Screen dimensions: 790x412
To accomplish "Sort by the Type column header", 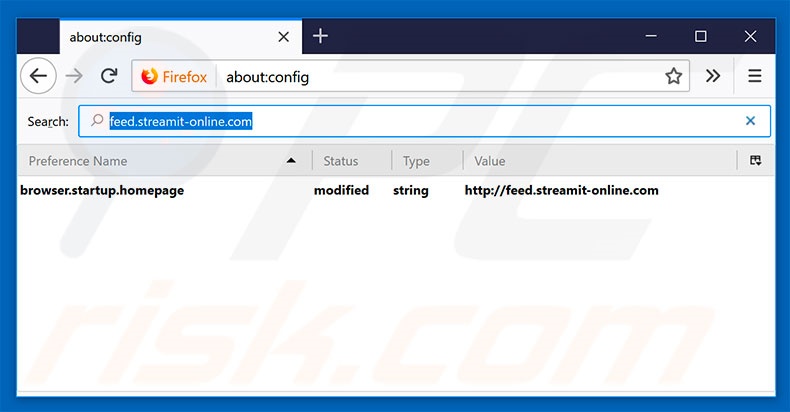I will [427, 161].
